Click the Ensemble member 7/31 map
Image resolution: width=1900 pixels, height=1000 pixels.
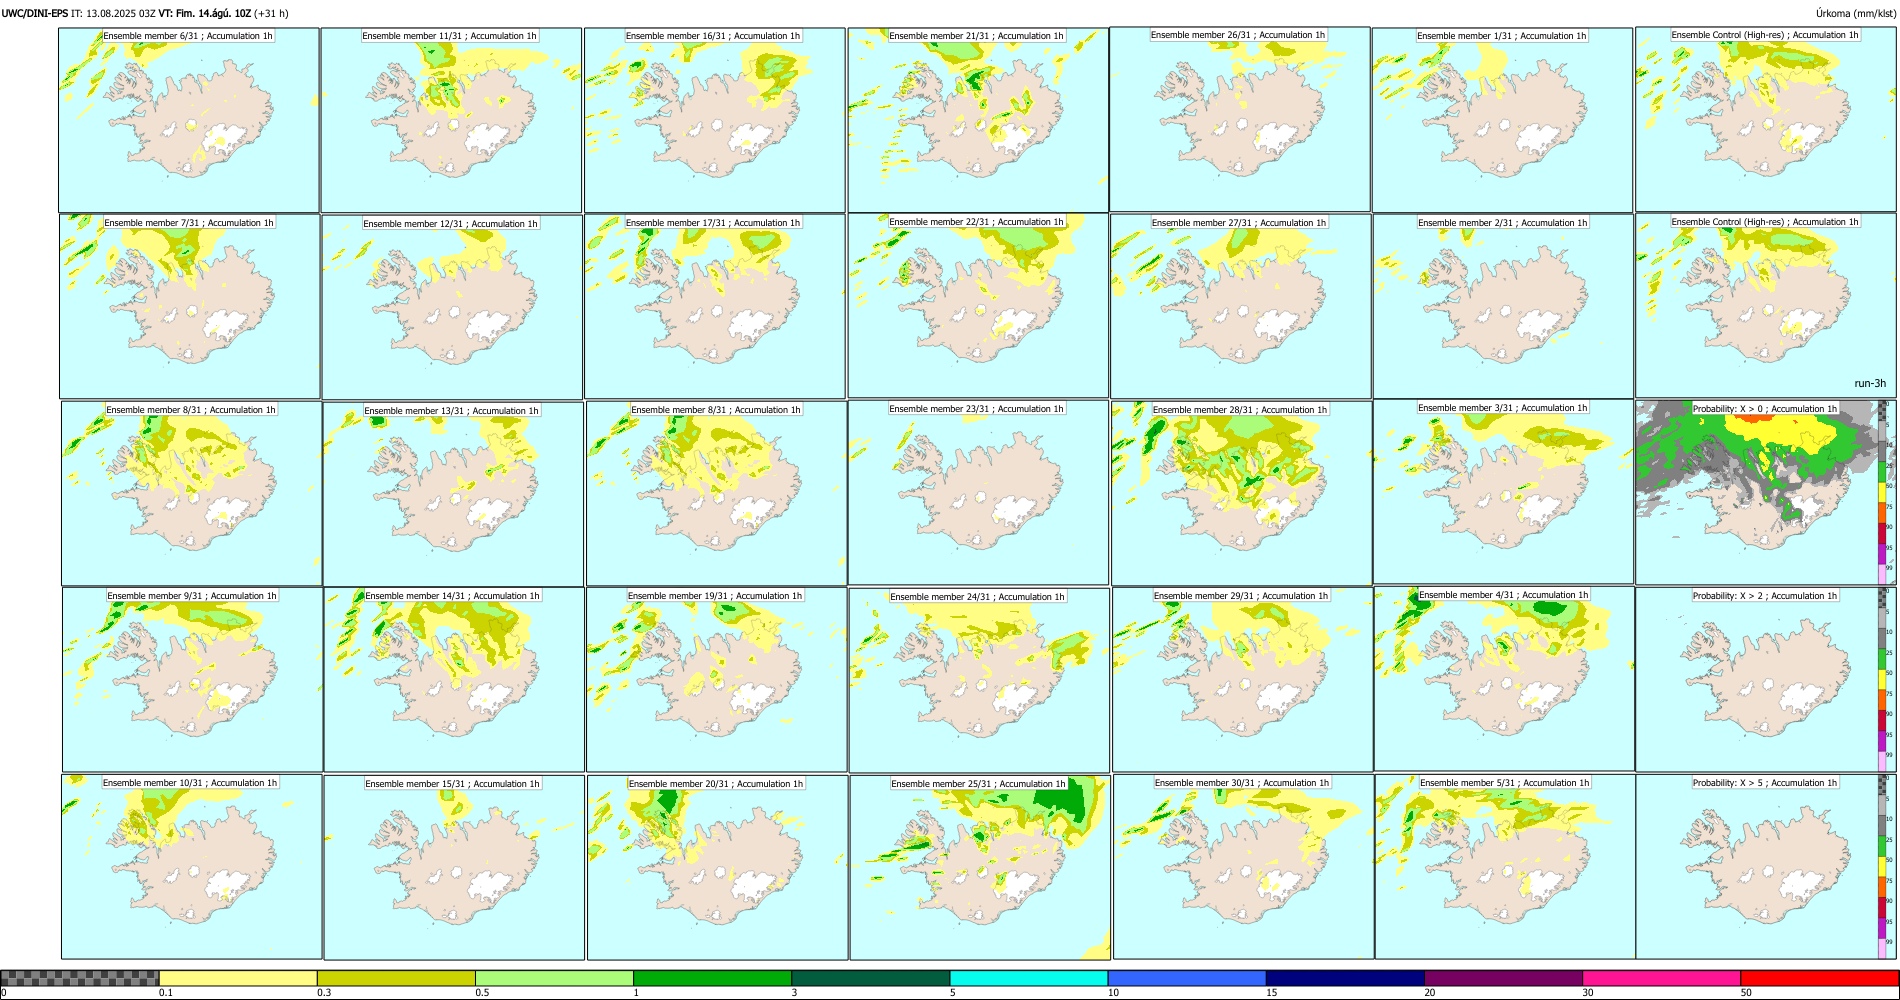[x=189, y=307]
